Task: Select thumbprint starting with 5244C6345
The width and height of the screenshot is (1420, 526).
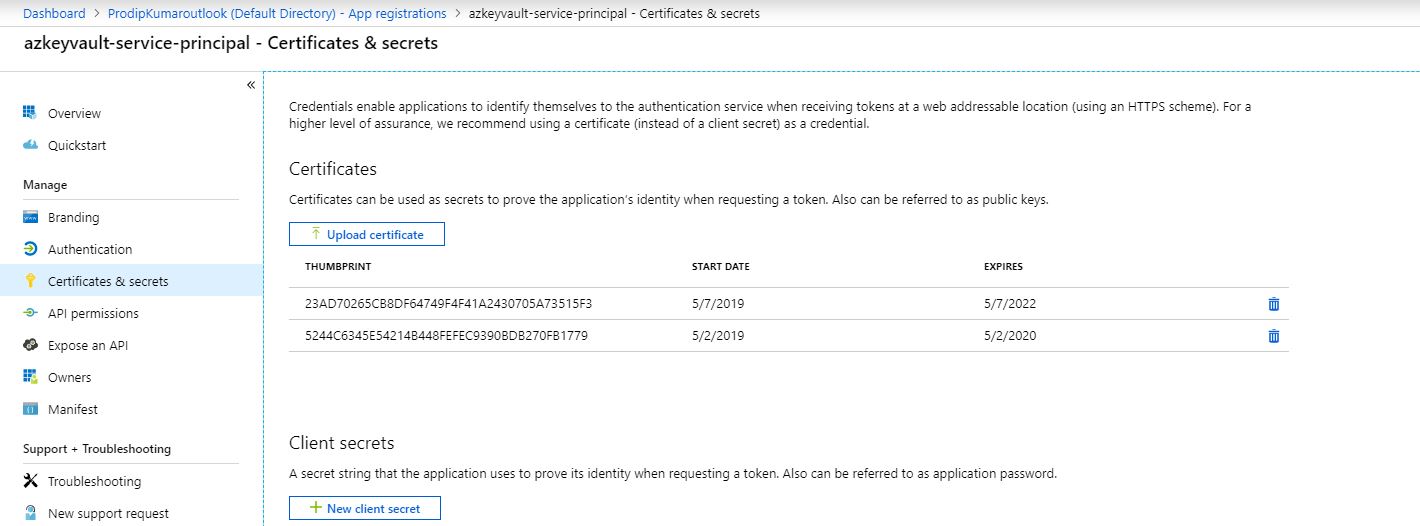Action: (x=446, y=335)
